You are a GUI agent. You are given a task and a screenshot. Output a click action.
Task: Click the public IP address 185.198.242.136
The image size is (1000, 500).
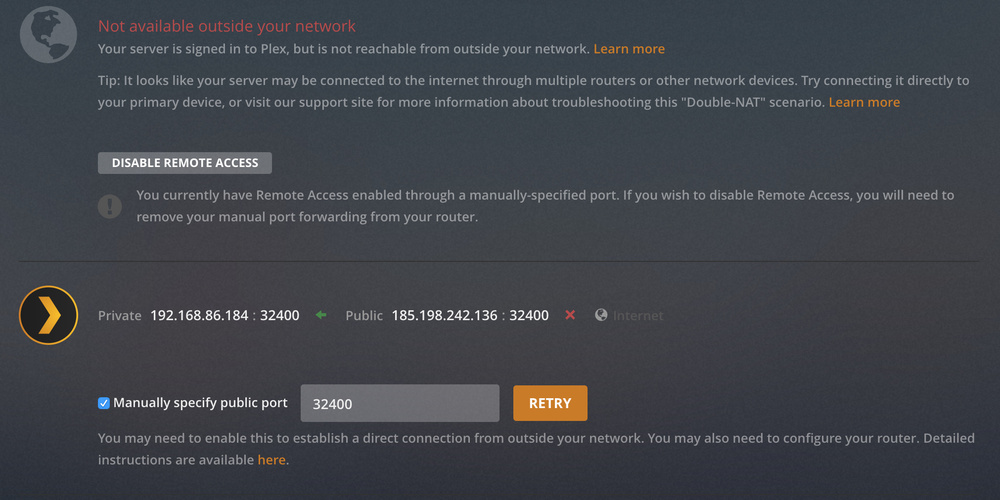coord(444,315)
